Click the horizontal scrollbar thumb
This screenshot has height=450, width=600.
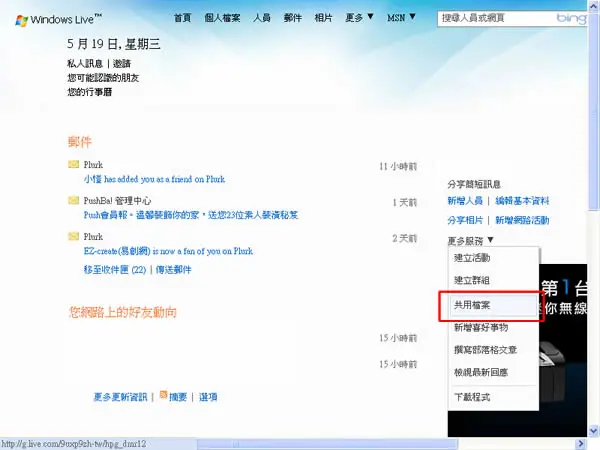coord(329,444)
